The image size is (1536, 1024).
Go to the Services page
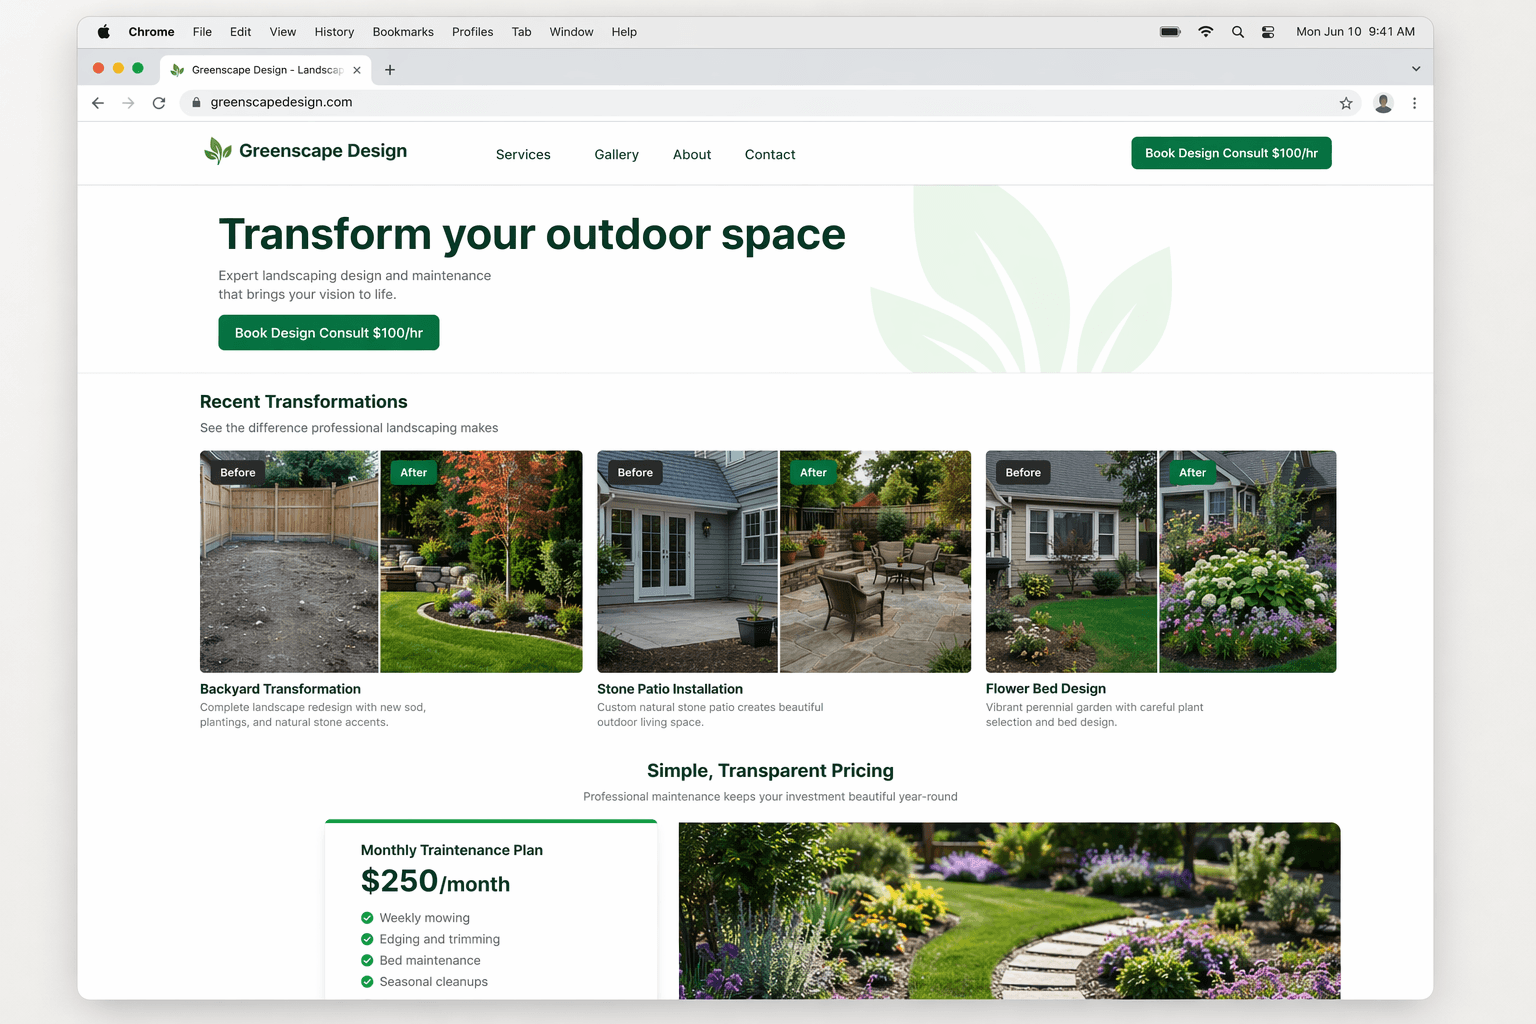(x=523, y=154)
